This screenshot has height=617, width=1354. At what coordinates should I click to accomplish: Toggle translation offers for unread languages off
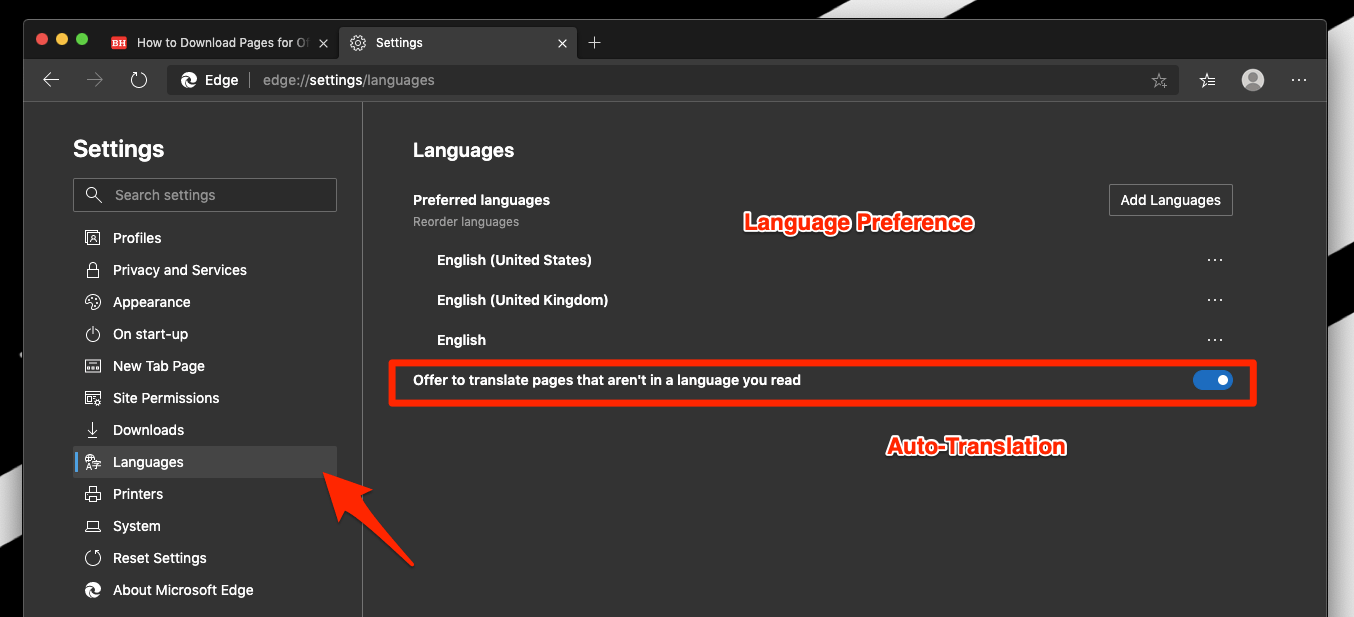[1213, 380]
